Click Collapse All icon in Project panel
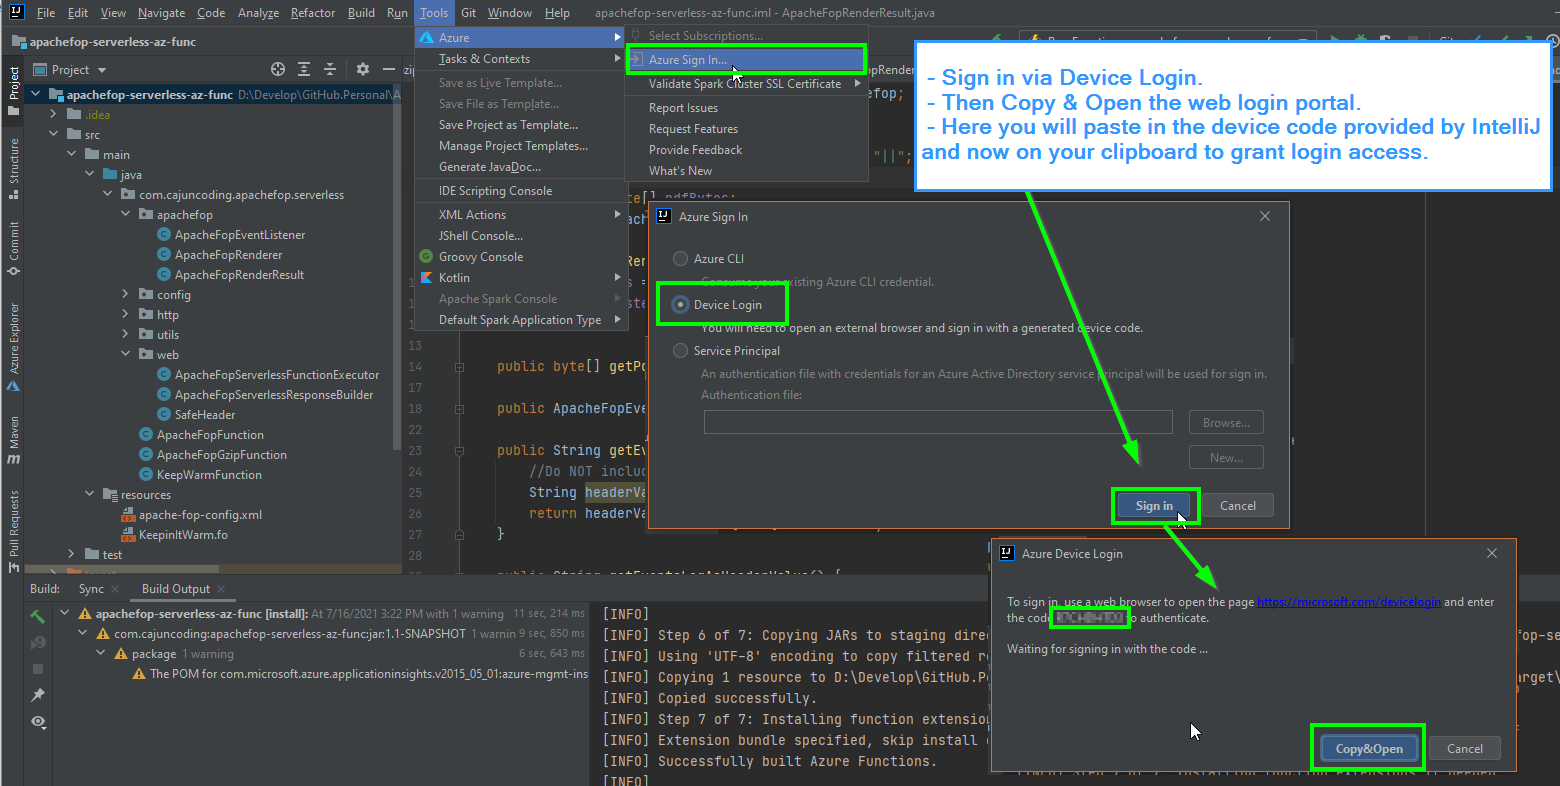 (x=330, y=69)
